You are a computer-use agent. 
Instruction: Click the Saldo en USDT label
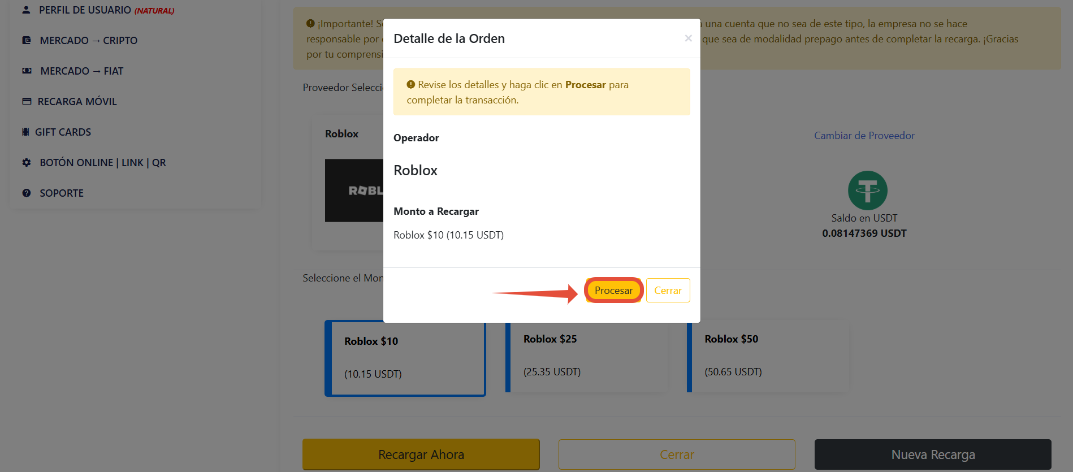pyautogui.click(x=864, y=218)
